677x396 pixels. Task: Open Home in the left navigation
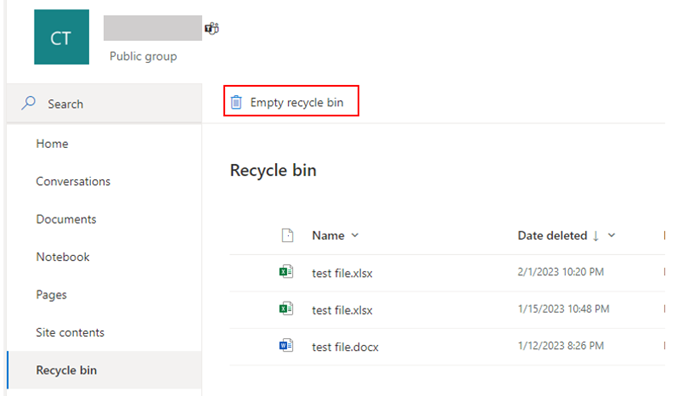coord(52,143)
